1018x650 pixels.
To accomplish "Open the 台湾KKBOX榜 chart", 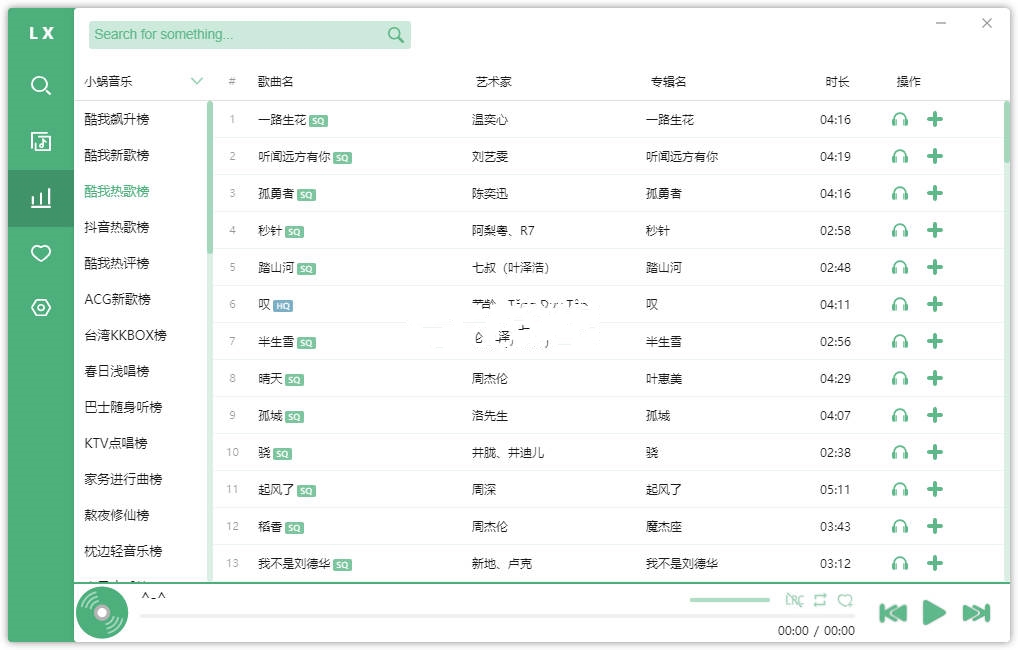I will click(125, 335).
